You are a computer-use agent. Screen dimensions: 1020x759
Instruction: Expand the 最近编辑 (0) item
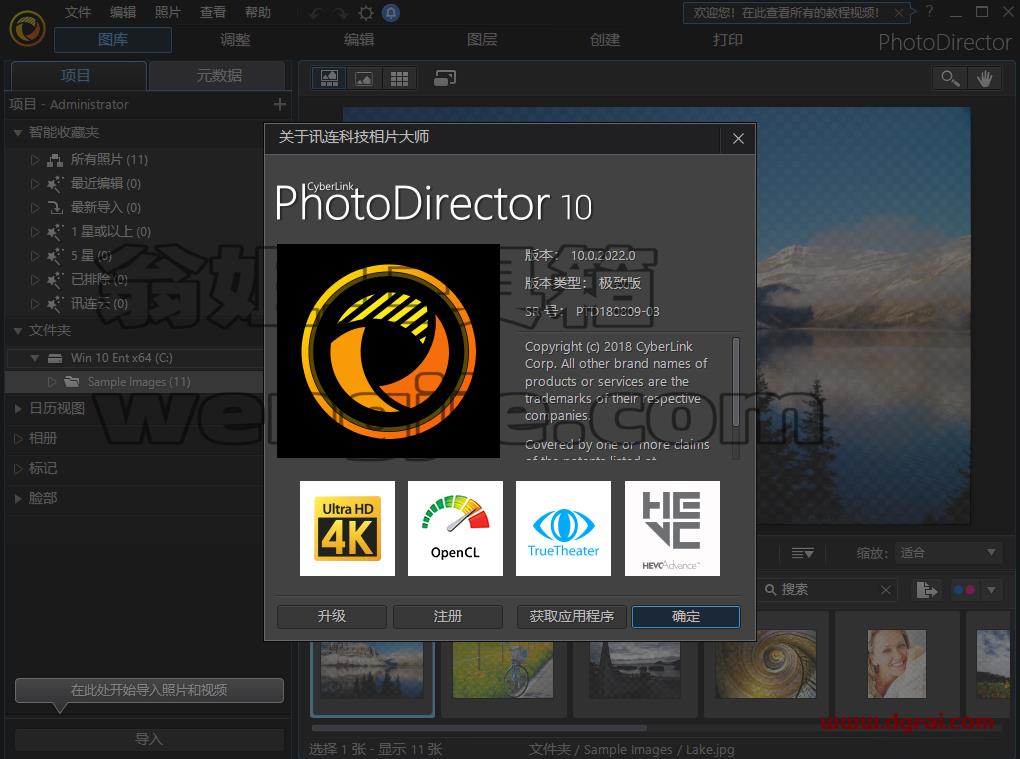(35, 183)
